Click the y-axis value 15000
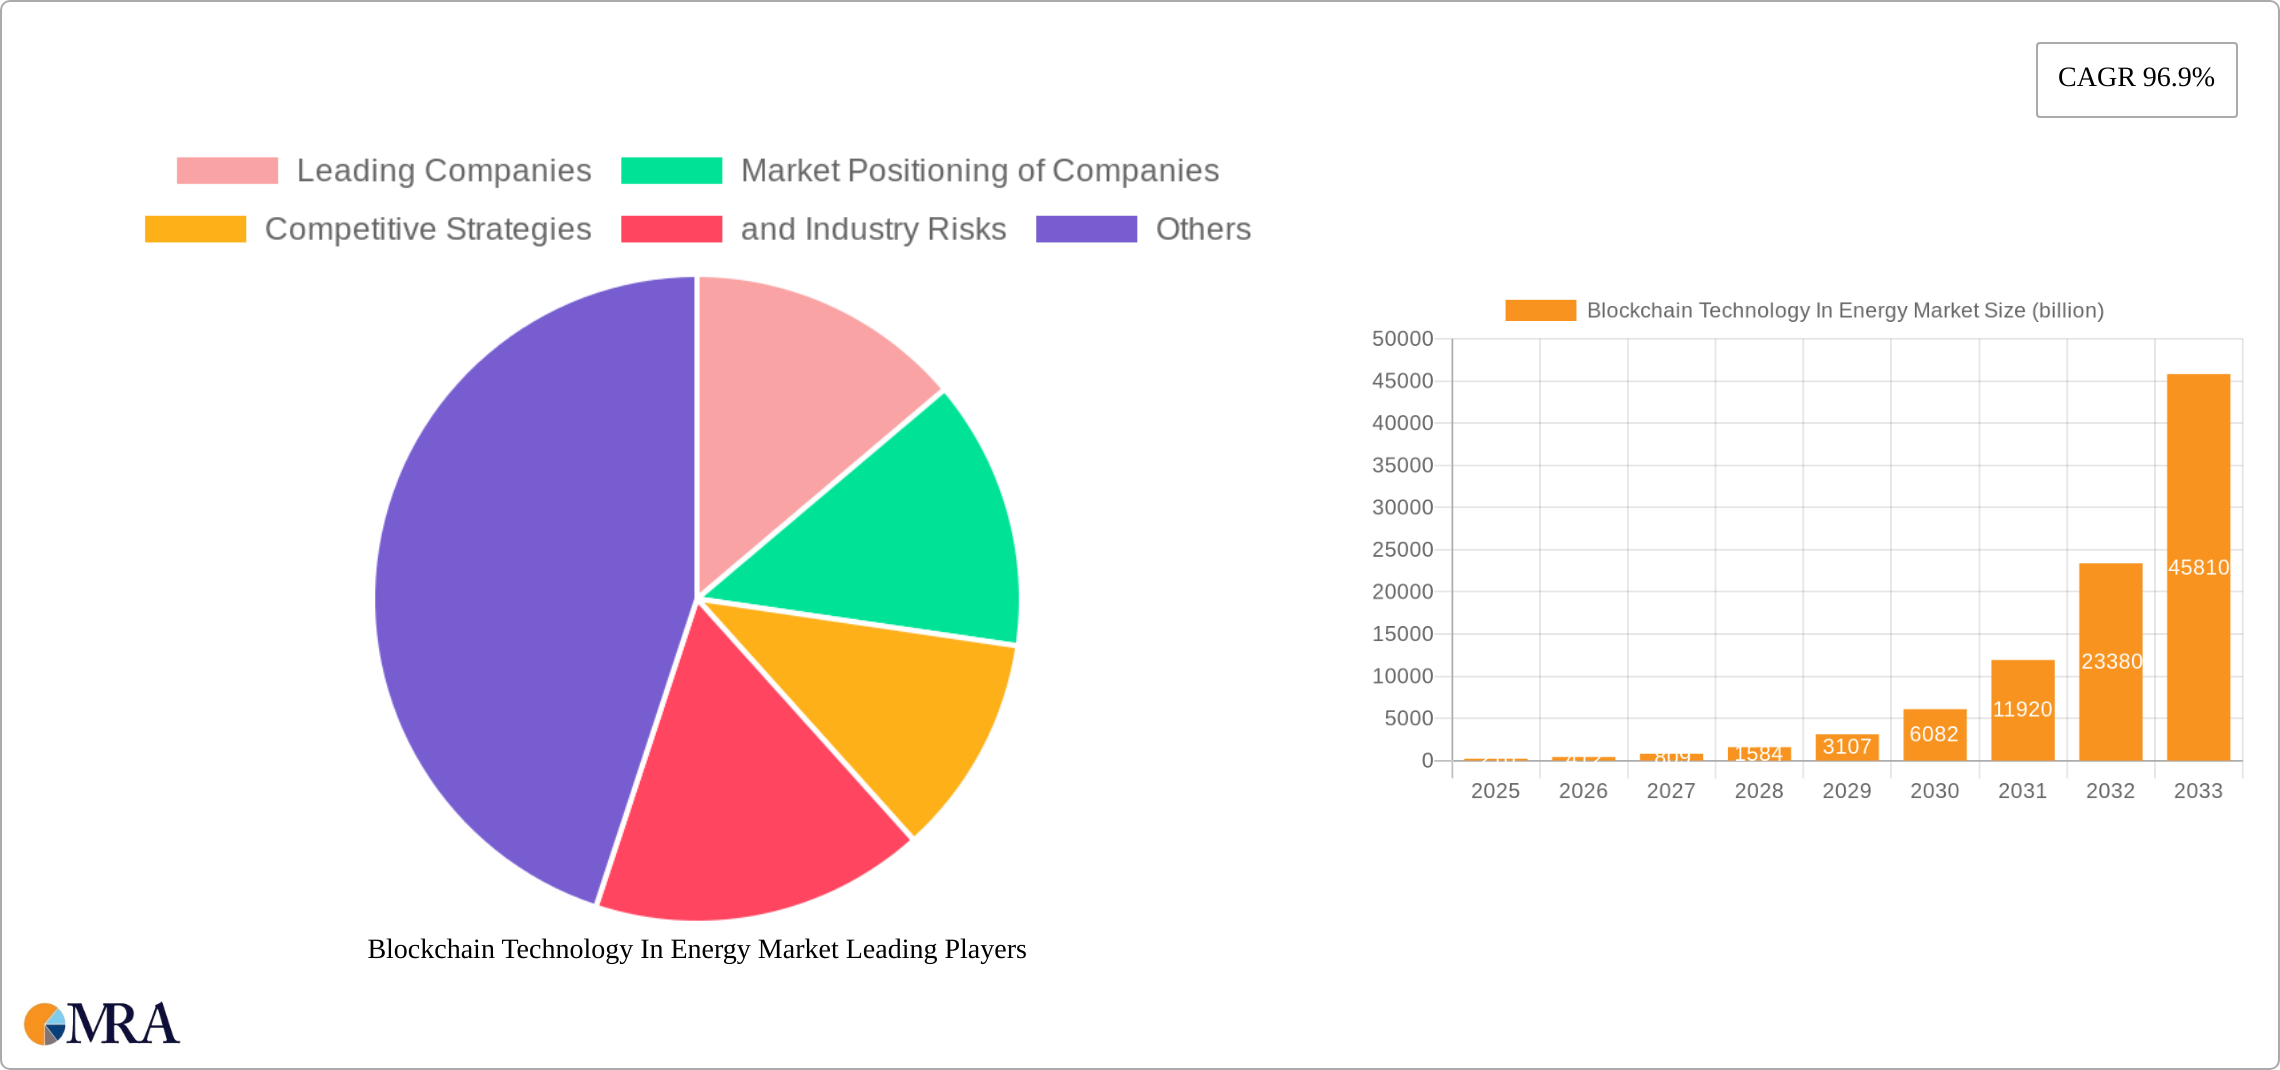 click(1402, 634)
